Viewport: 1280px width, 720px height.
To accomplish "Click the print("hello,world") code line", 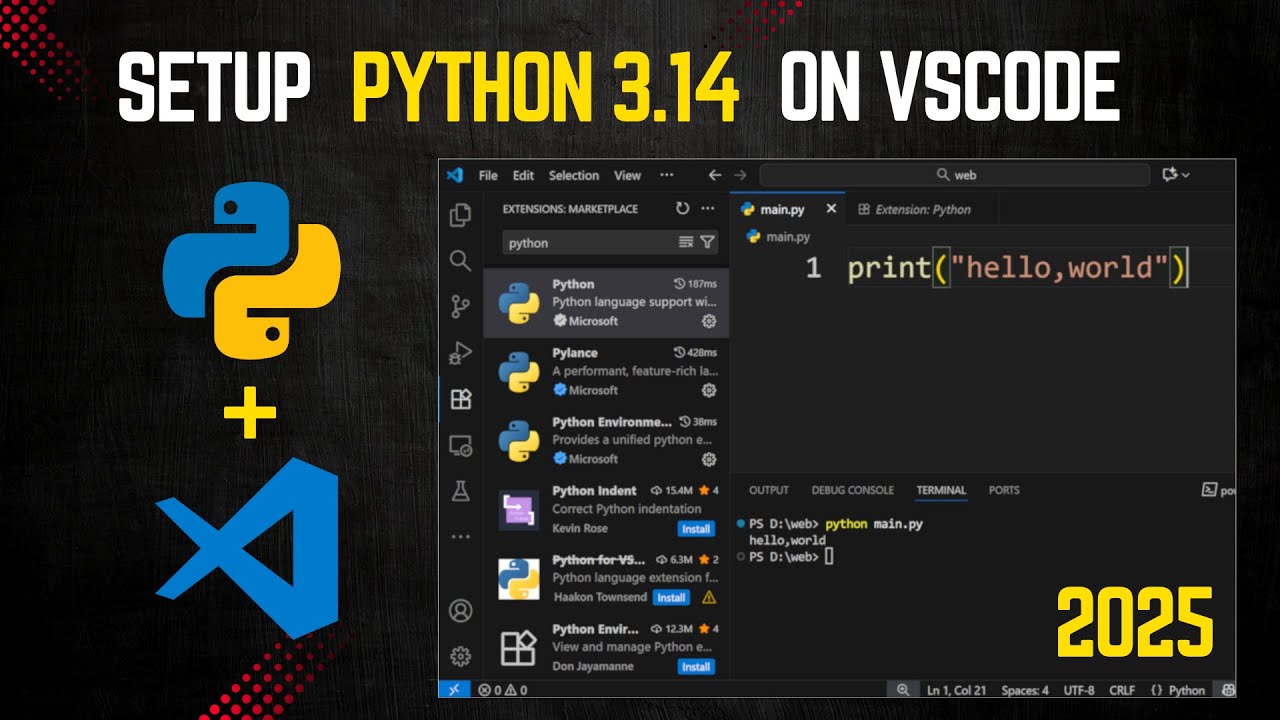I will [1017, 268].
